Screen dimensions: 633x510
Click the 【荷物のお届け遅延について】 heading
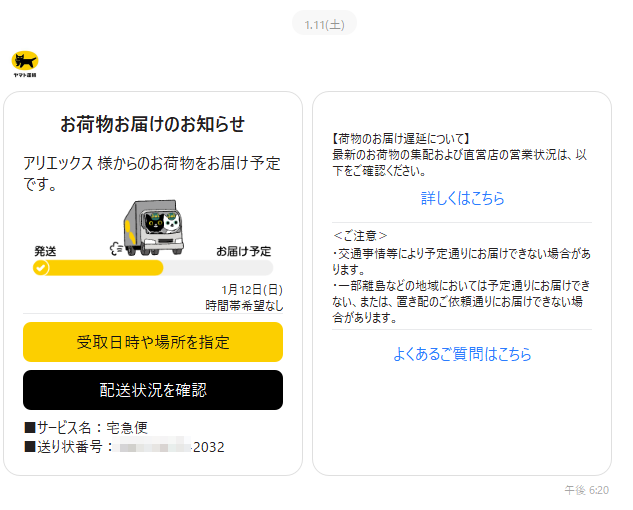pos(400,139)
